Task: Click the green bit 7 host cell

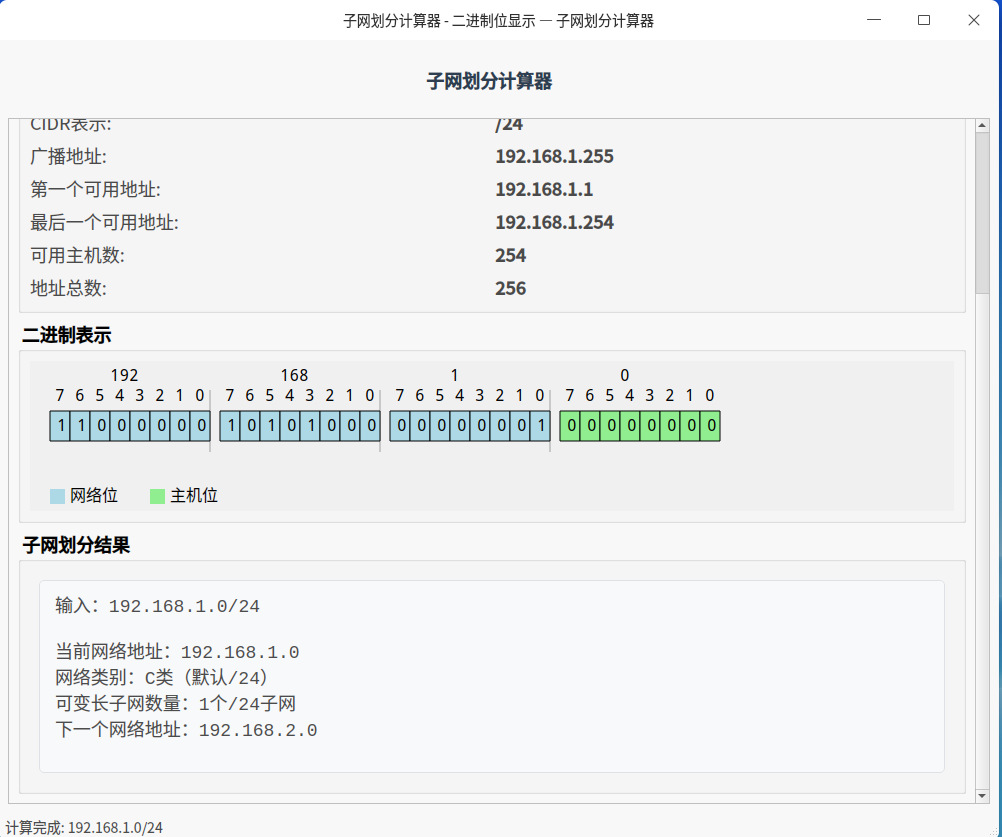Action: click(570, 426)
